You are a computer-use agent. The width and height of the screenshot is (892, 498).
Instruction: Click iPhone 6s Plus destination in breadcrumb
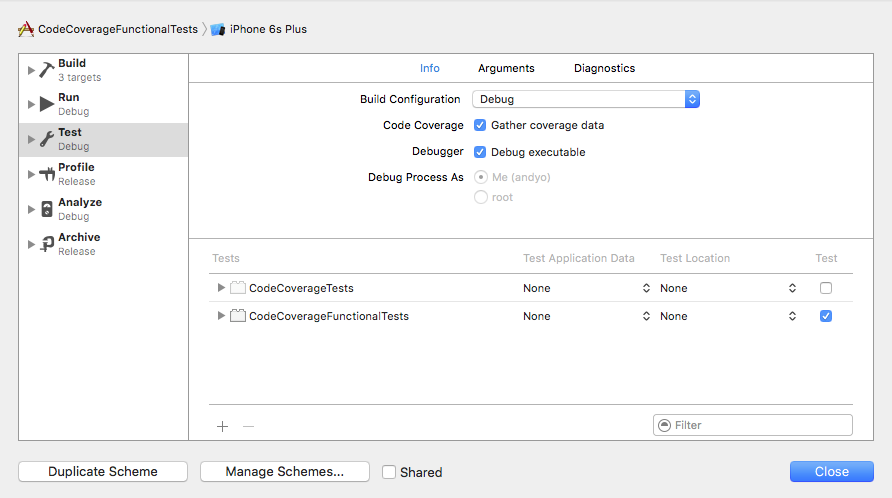[268, 29]
